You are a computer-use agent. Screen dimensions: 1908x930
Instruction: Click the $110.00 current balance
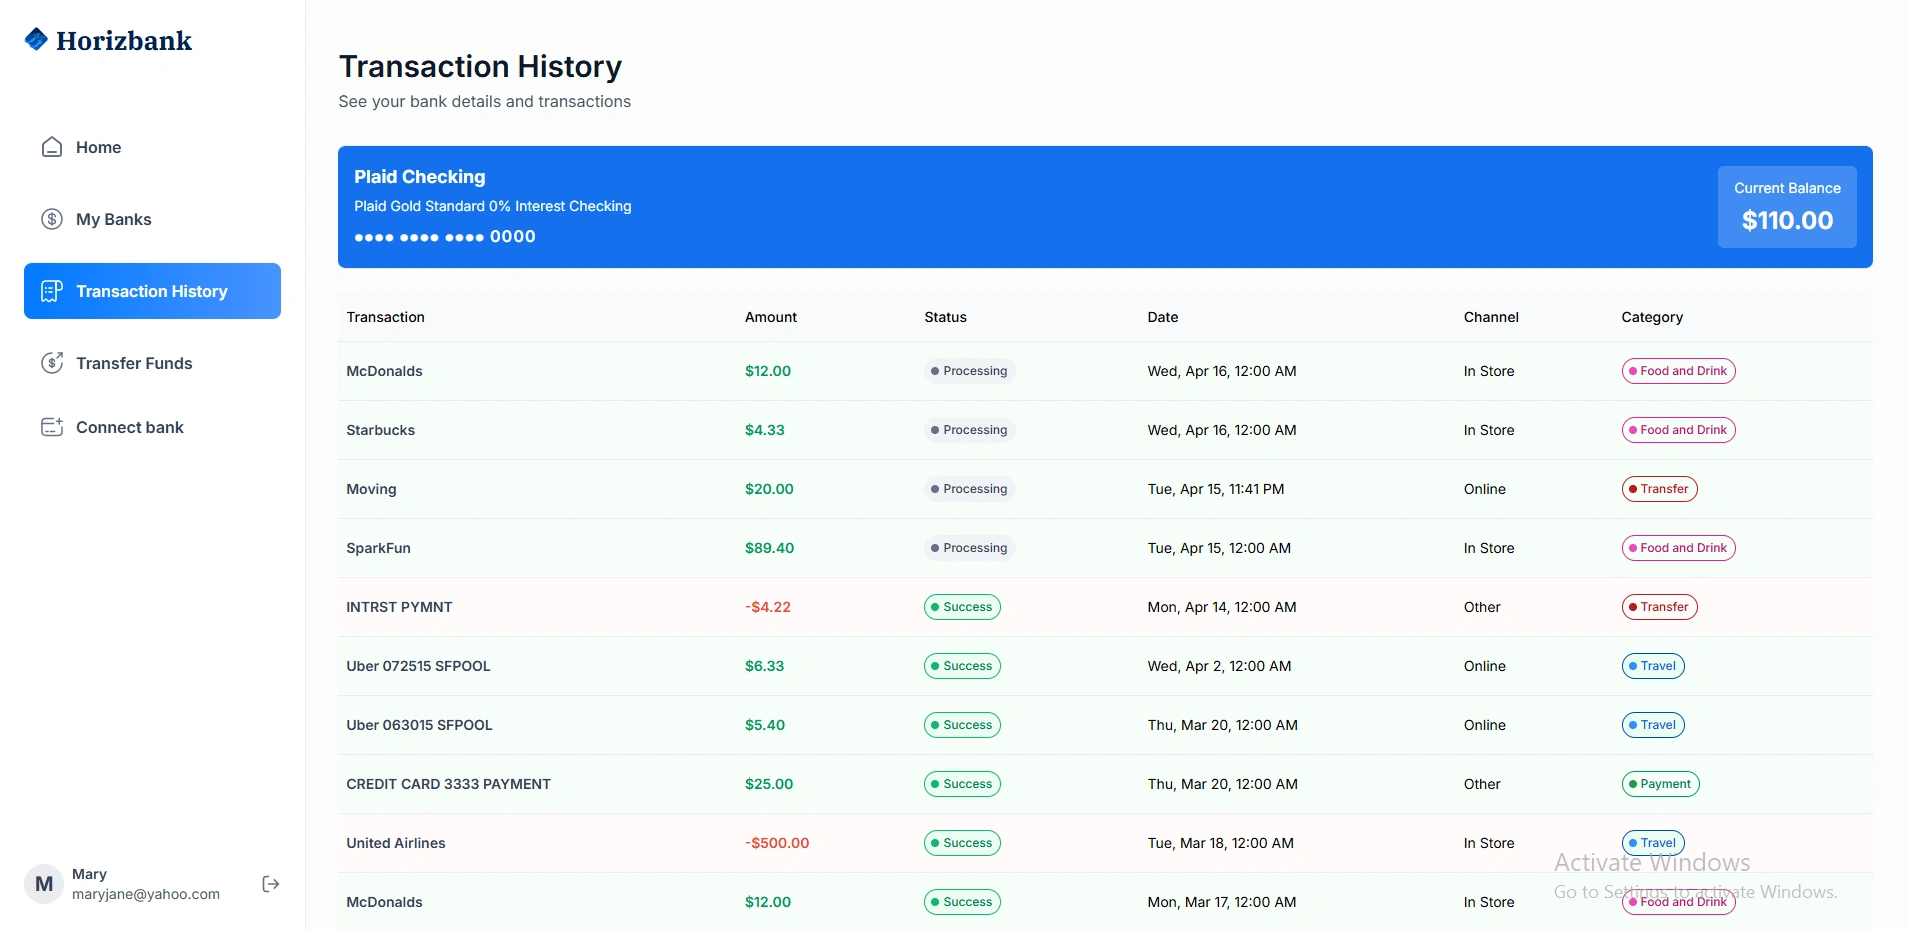coord(1787,220)
